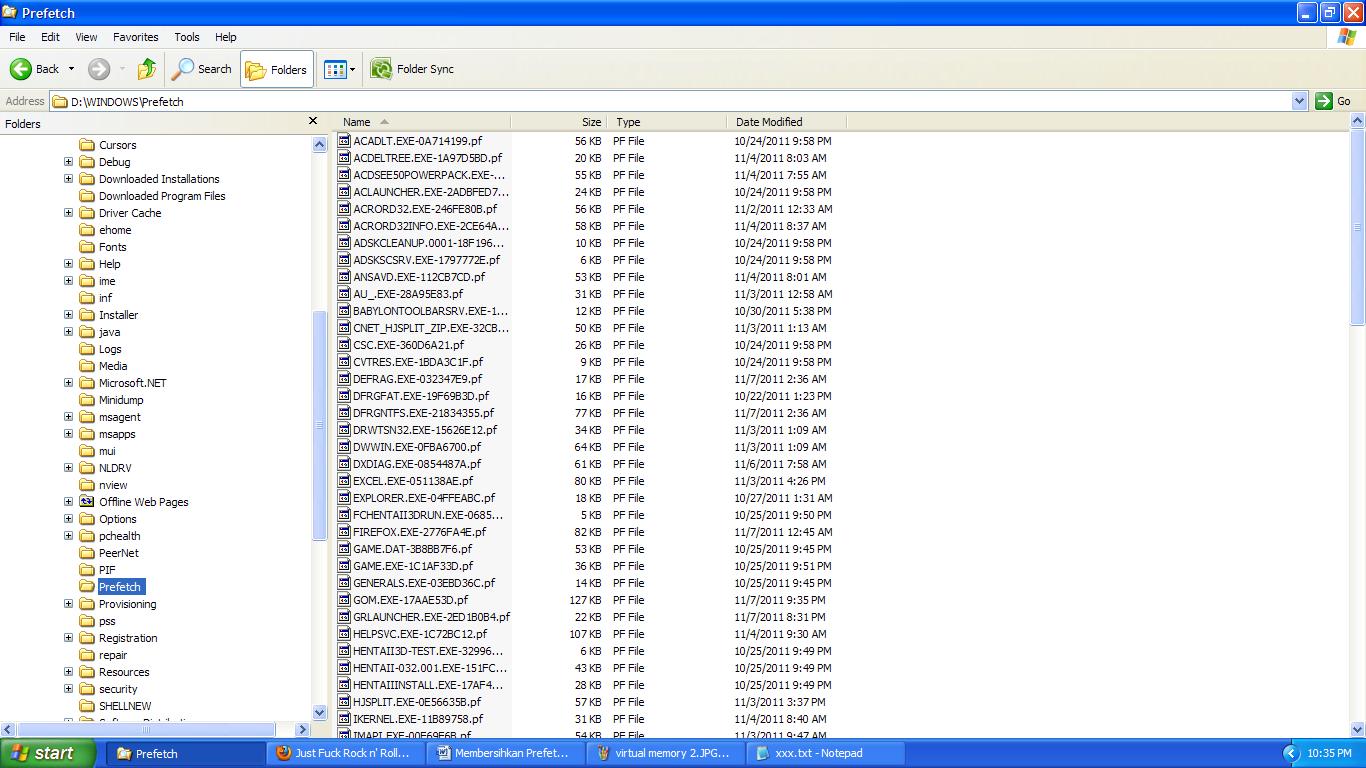
Task: Click the Windows Start button
Action: pyautogui.click(x=47, y=753)
